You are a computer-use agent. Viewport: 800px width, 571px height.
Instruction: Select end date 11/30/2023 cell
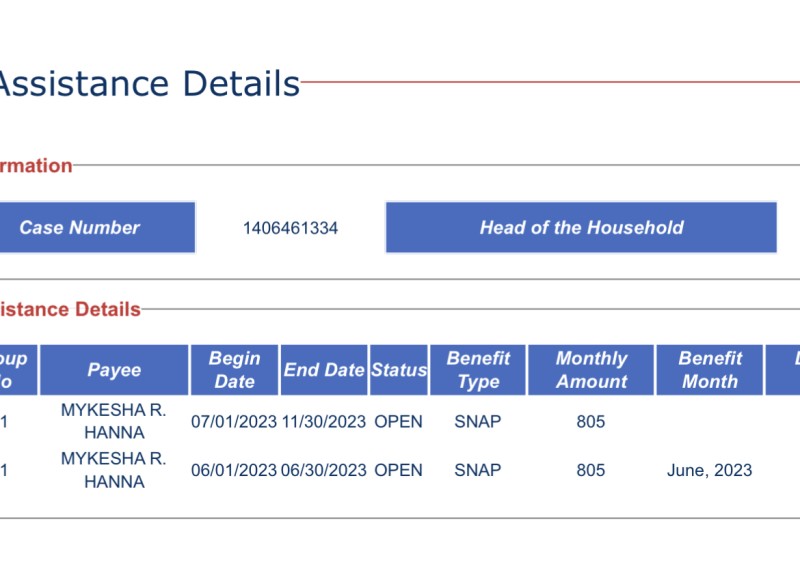(324, 422)
